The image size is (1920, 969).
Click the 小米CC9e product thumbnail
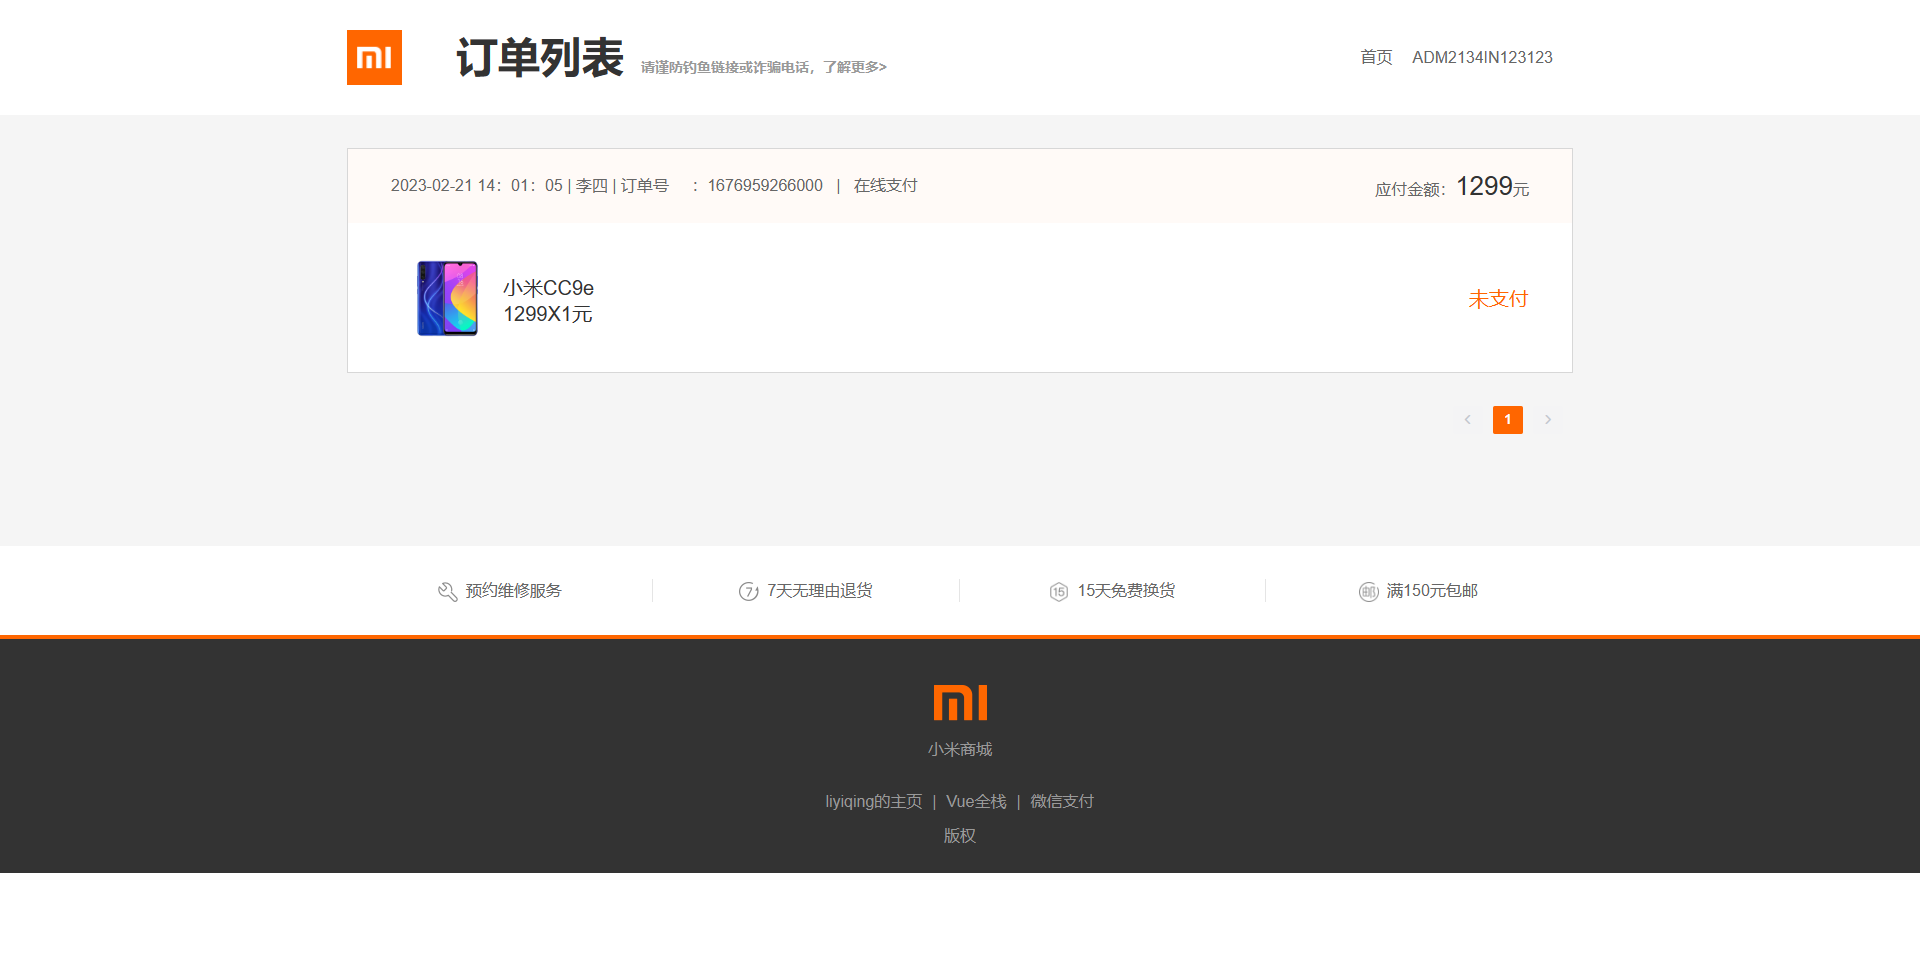[447, 297]
